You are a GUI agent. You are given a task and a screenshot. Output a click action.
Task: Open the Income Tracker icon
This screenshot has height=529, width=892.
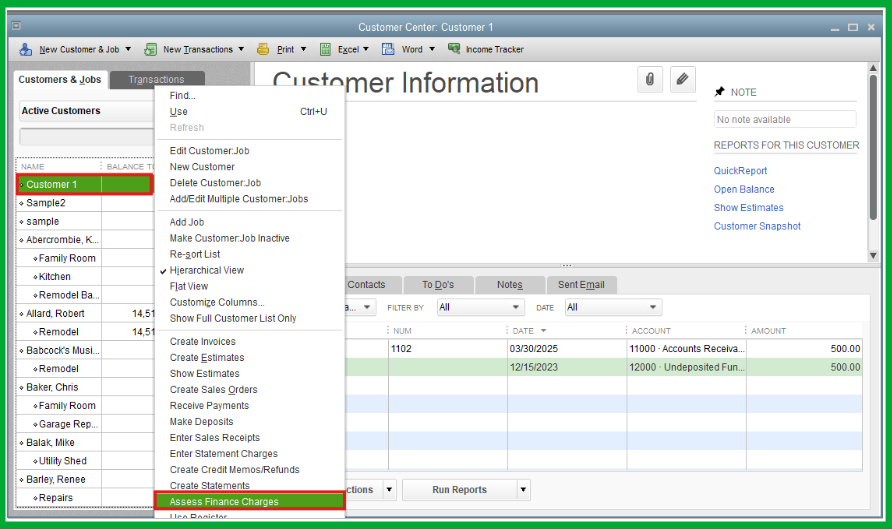(x=454, y=49)
